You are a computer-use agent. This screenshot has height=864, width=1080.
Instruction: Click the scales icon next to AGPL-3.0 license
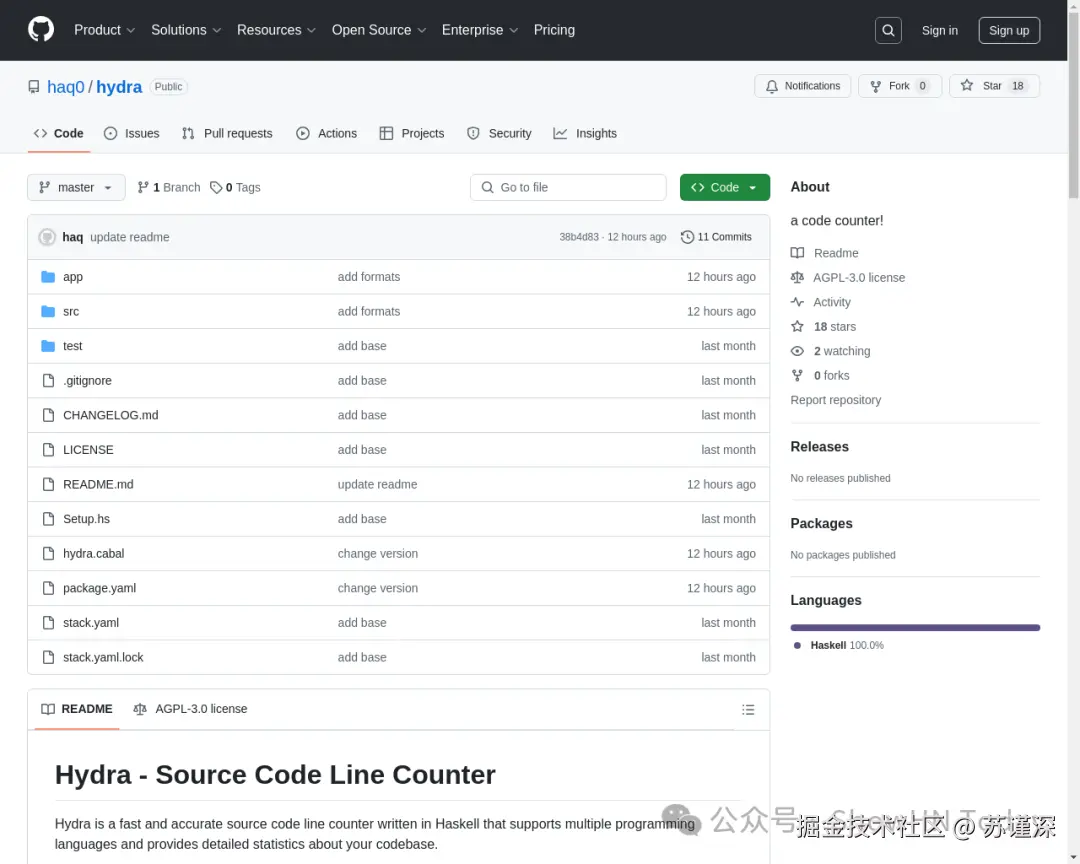click(797, 278)
